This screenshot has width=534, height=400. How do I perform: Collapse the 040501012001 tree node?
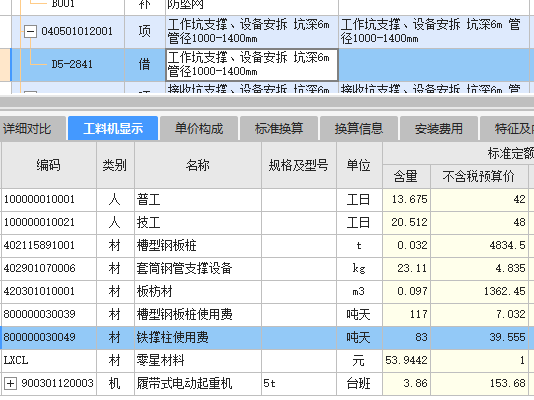[30, 32]
